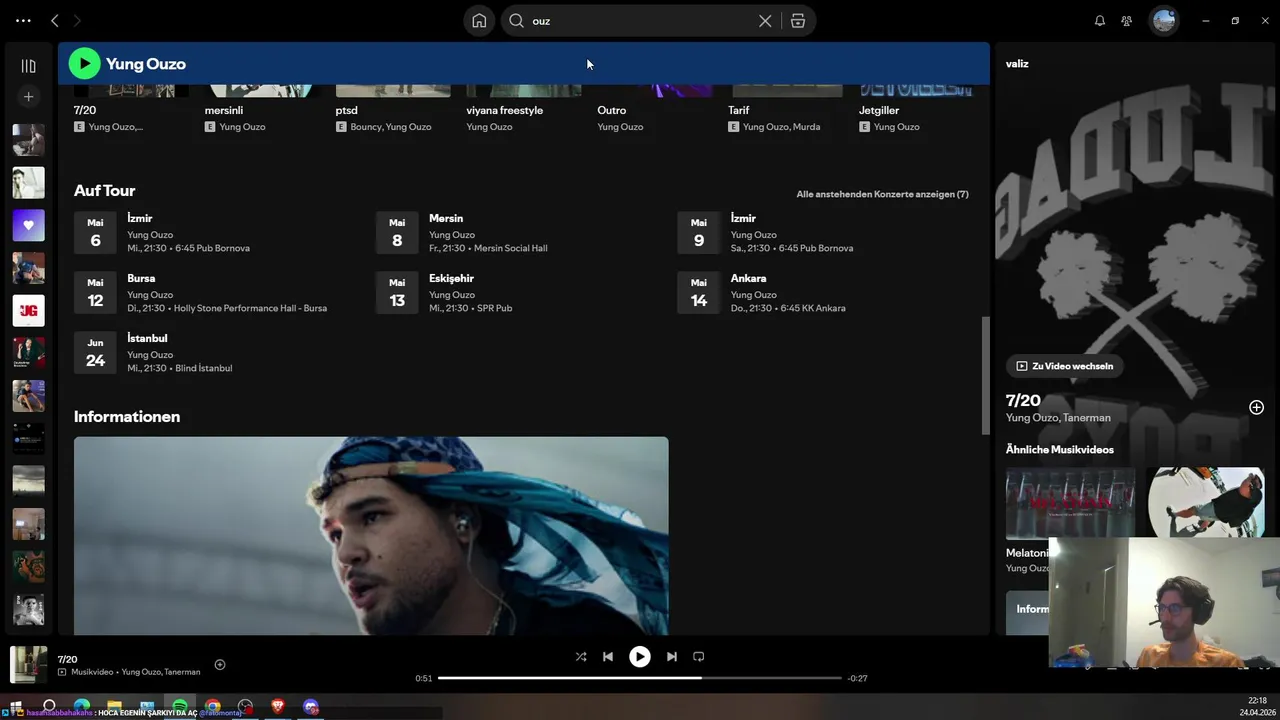
Task: Open the Jetgiller track title
Action: pos(879,110)
